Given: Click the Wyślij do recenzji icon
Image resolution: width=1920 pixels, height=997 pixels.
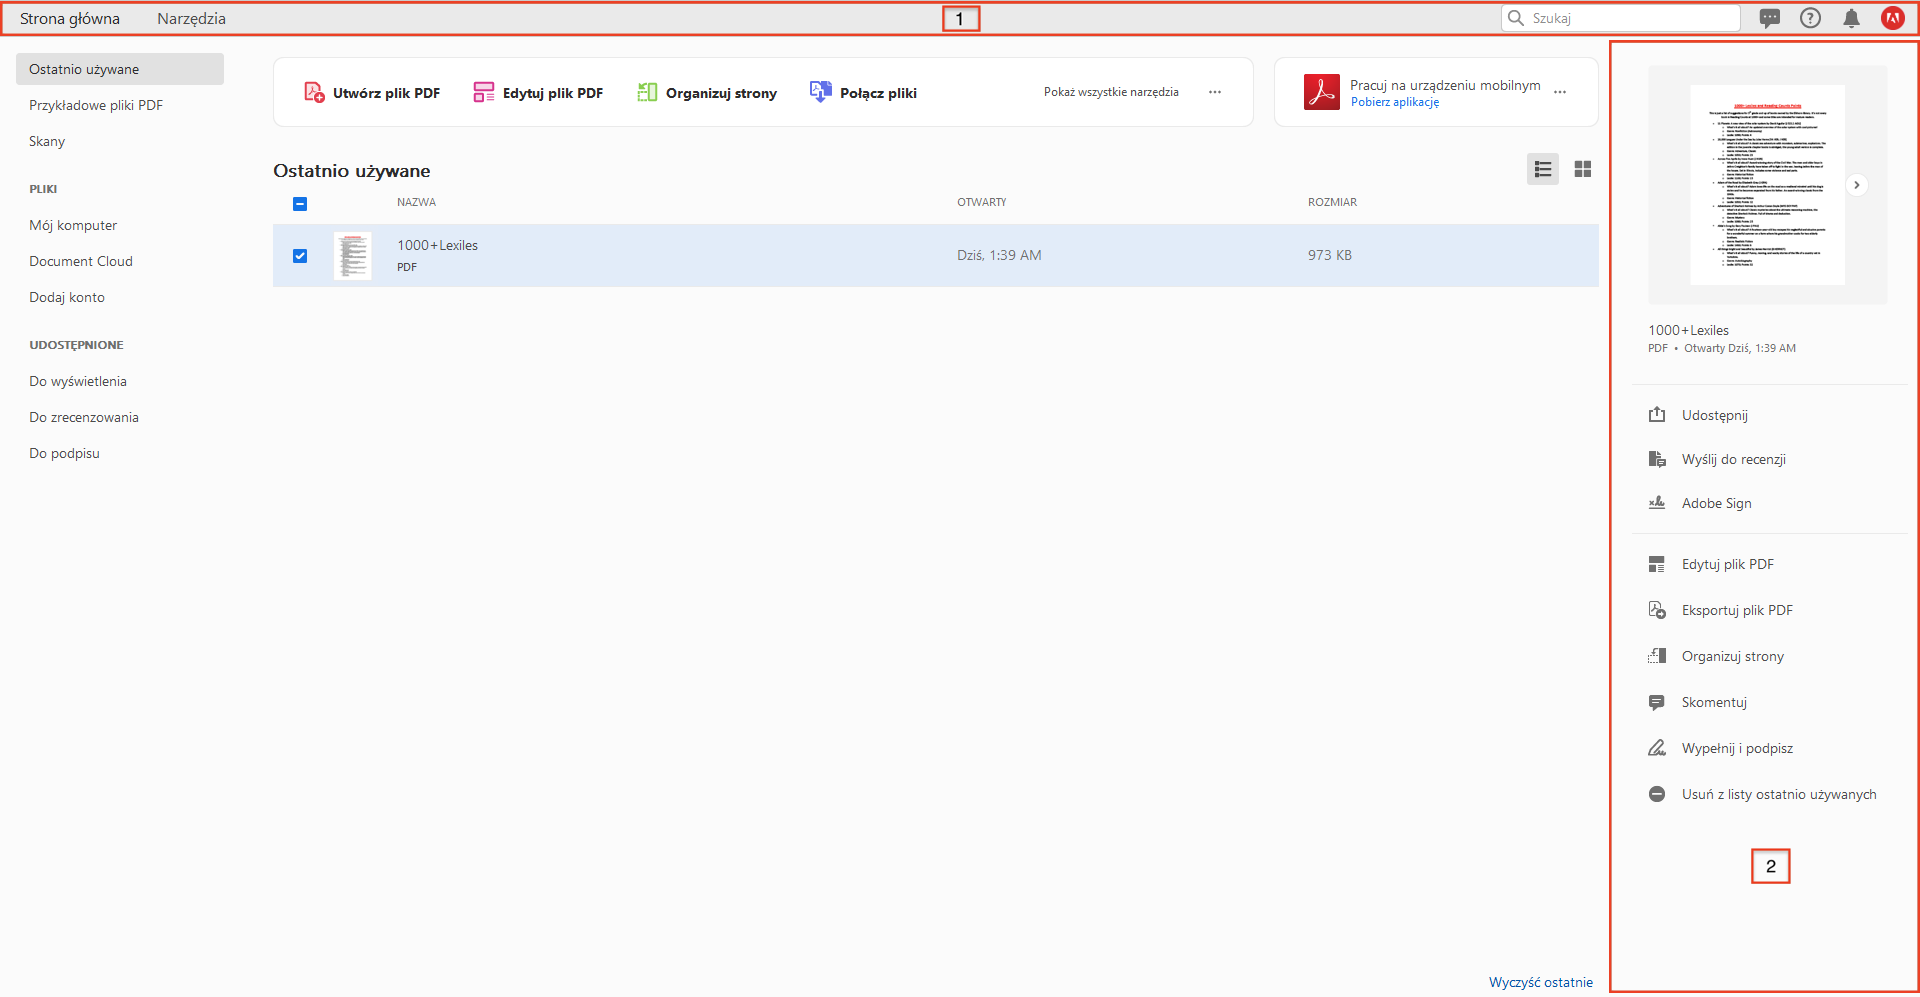Looking at the screenshot, I should (x=1657, y=459).
